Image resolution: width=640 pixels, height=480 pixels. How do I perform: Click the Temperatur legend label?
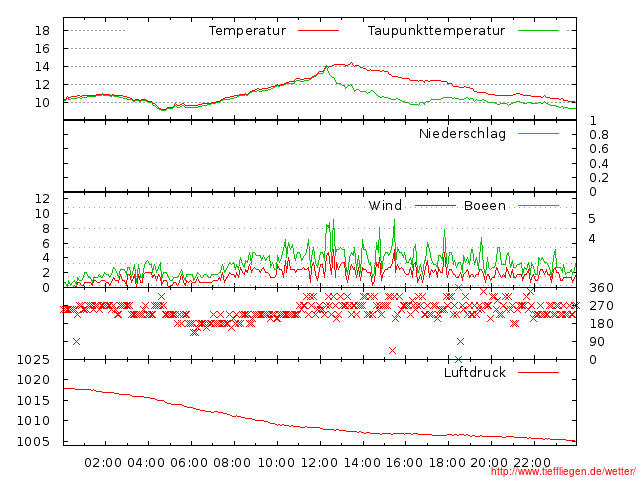(247, 31)
